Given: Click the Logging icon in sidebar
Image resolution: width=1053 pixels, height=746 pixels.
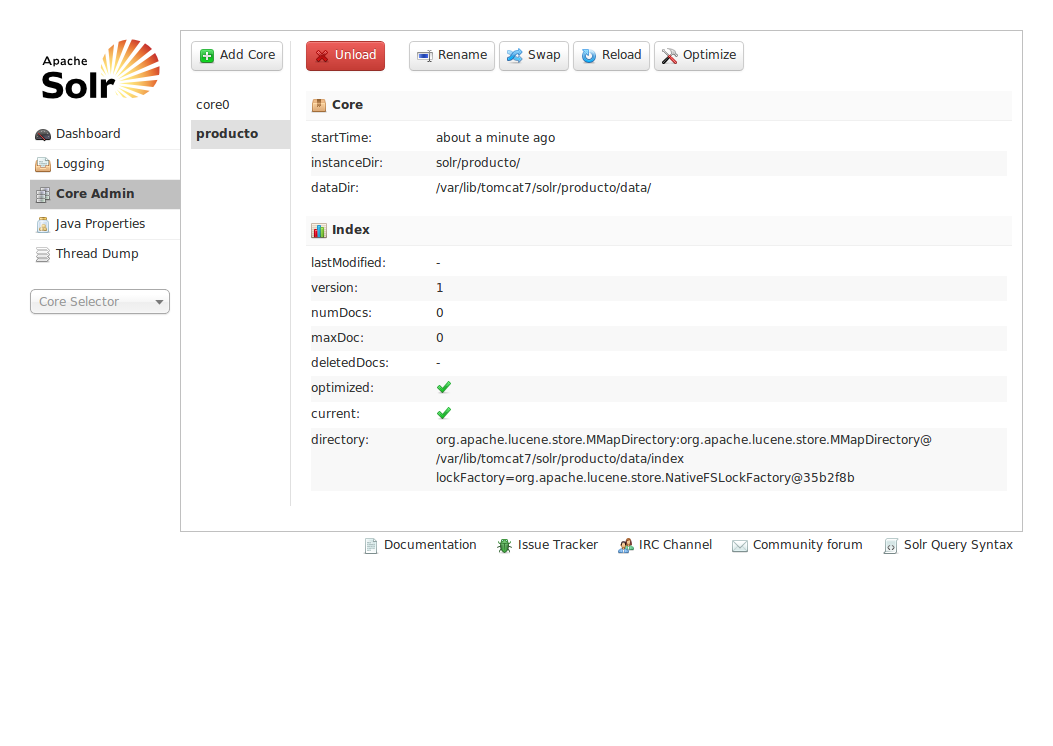Looking at the screenshot, I should coord(43,165).
